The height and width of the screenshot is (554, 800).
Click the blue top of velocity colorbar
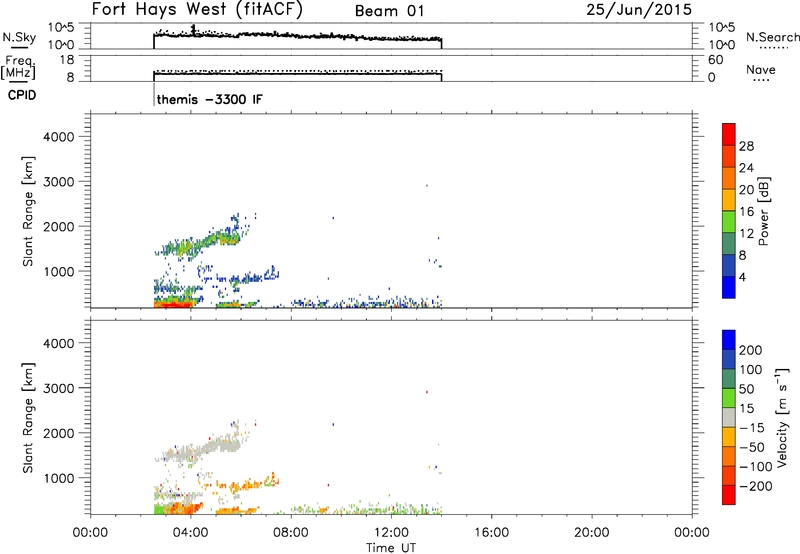tap(729, 340)
